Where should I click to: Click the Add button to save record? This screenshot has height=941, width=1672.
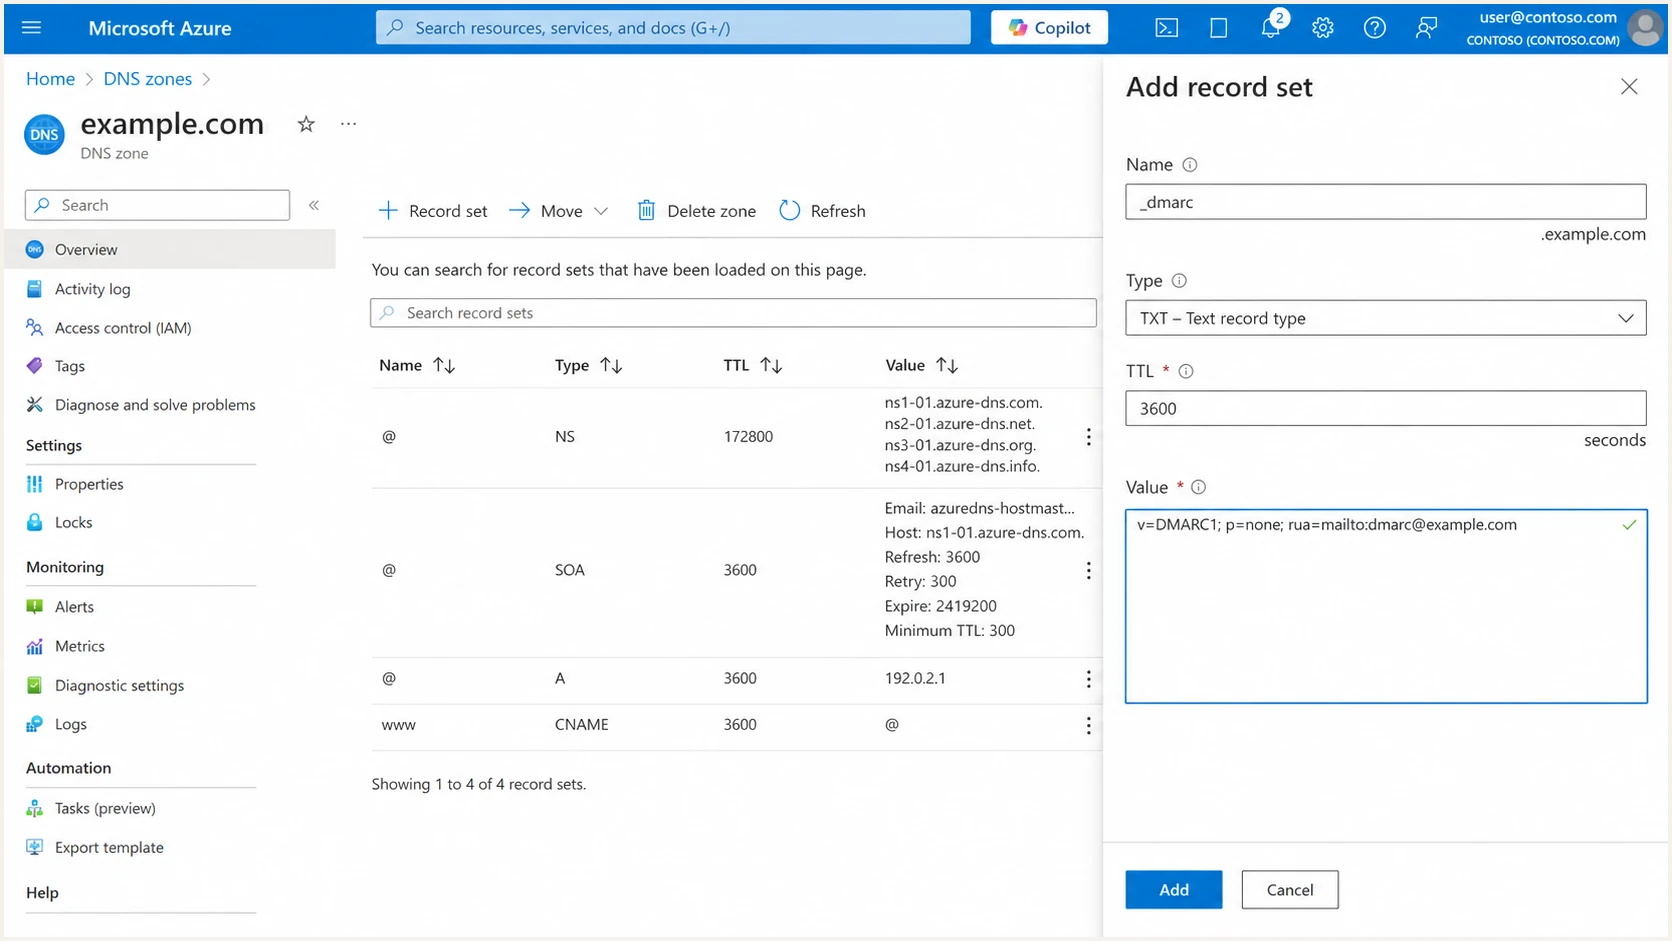coord(1173,890)
